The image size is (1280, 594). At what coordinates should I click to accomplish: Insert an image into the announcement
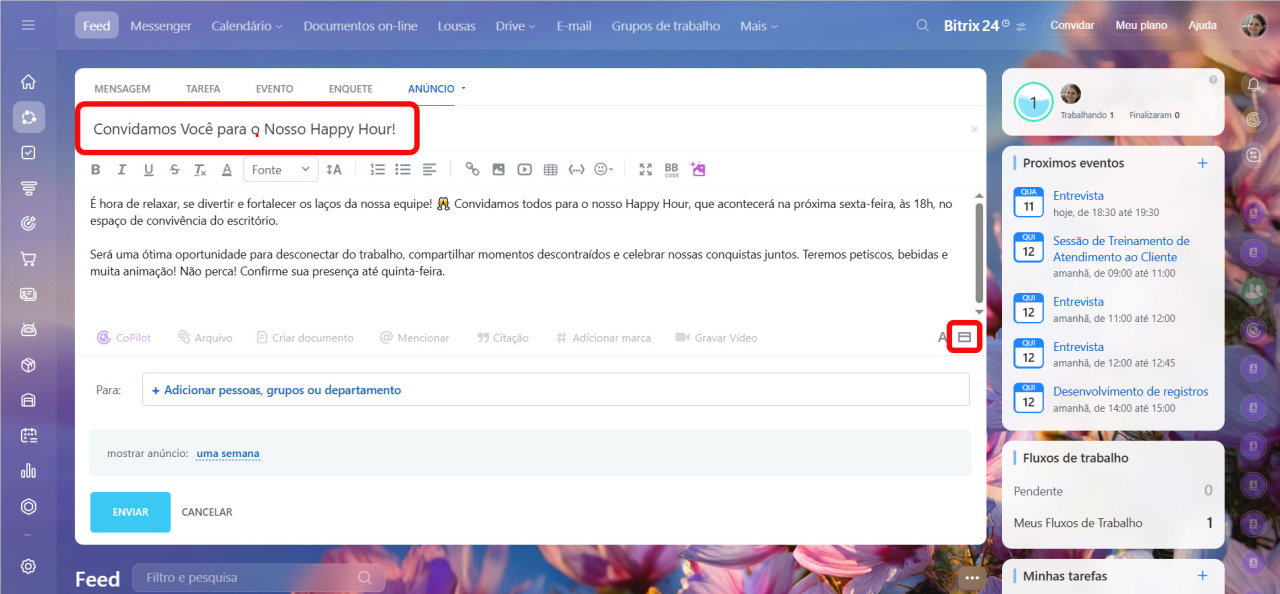pyautogui.click(x=498, y=170)
